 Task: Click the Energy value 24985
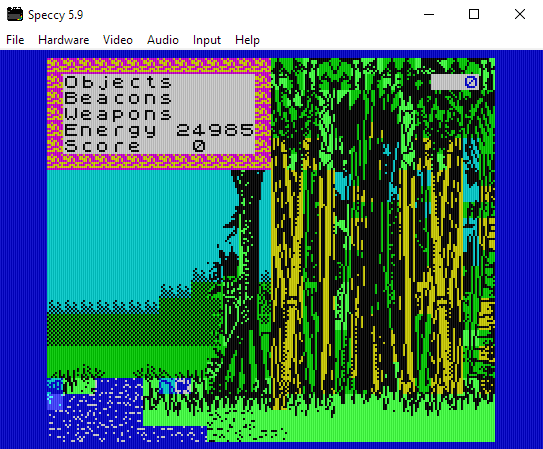coord(215,130)
